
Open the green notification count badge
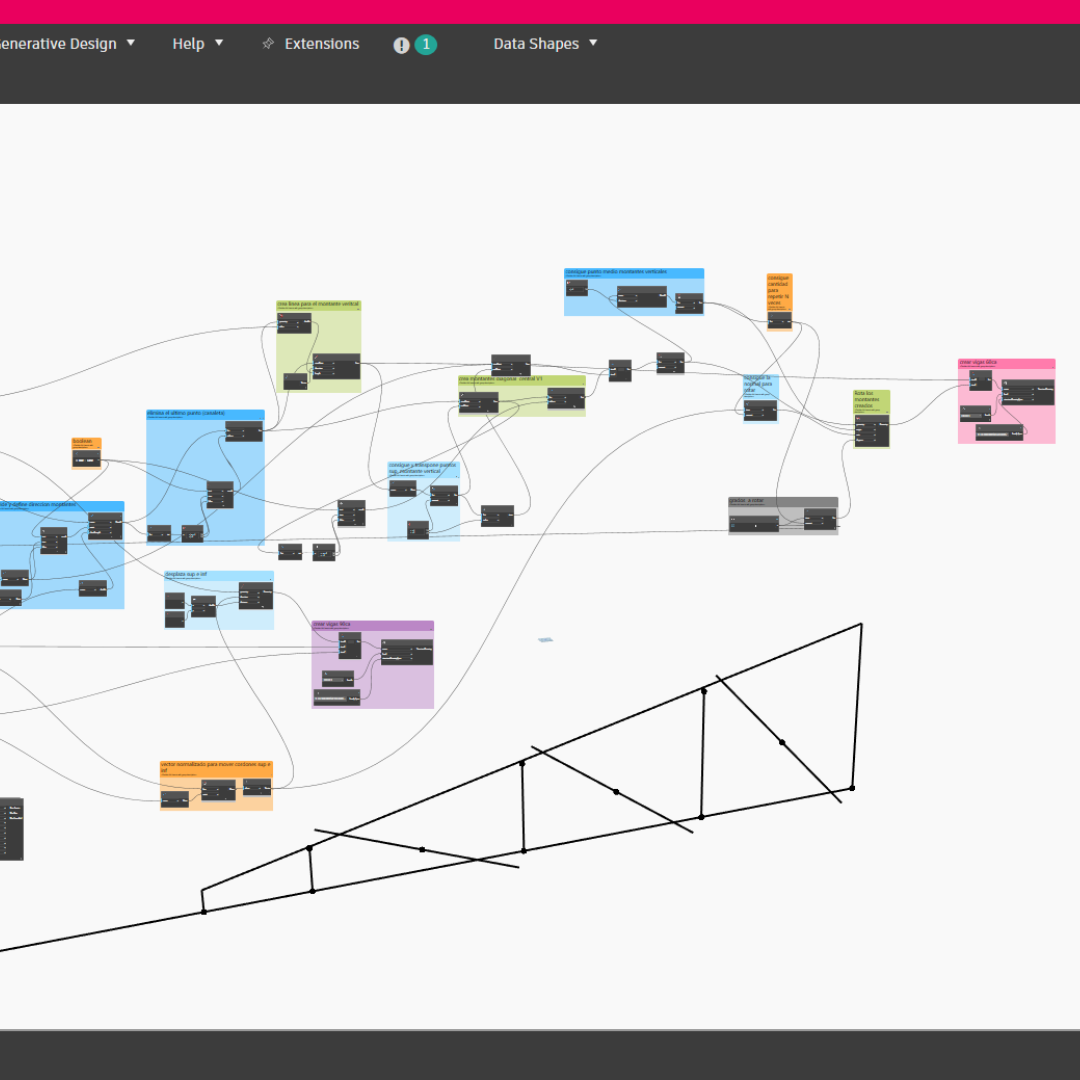426,44
